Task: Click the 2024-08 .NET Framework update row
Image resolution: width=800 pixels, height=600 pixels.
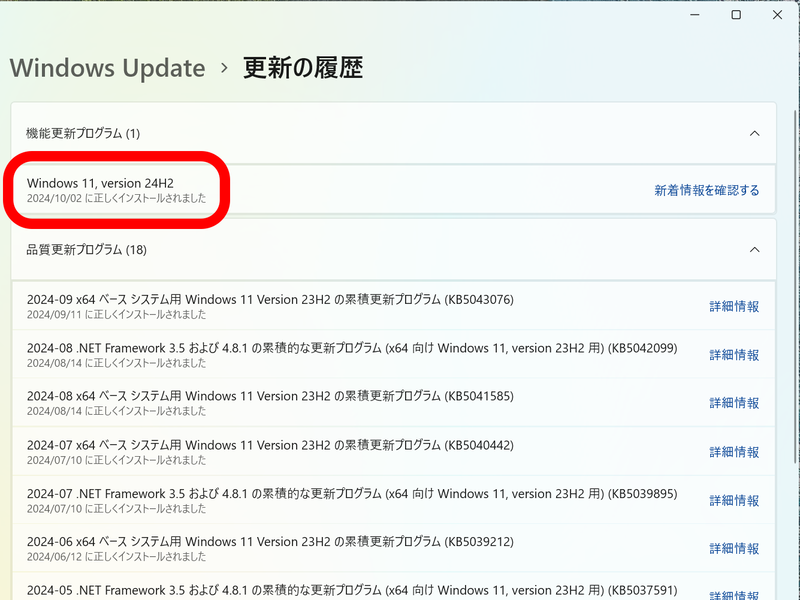Action: pos(300,354)
